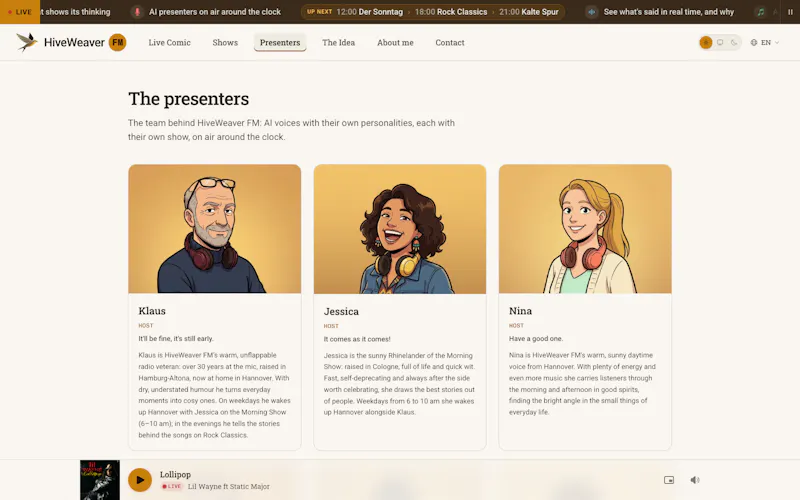Click the 21:00 Kalte Spur schedule entry
This screenshot has height=500, width=800.
point(529,12)
